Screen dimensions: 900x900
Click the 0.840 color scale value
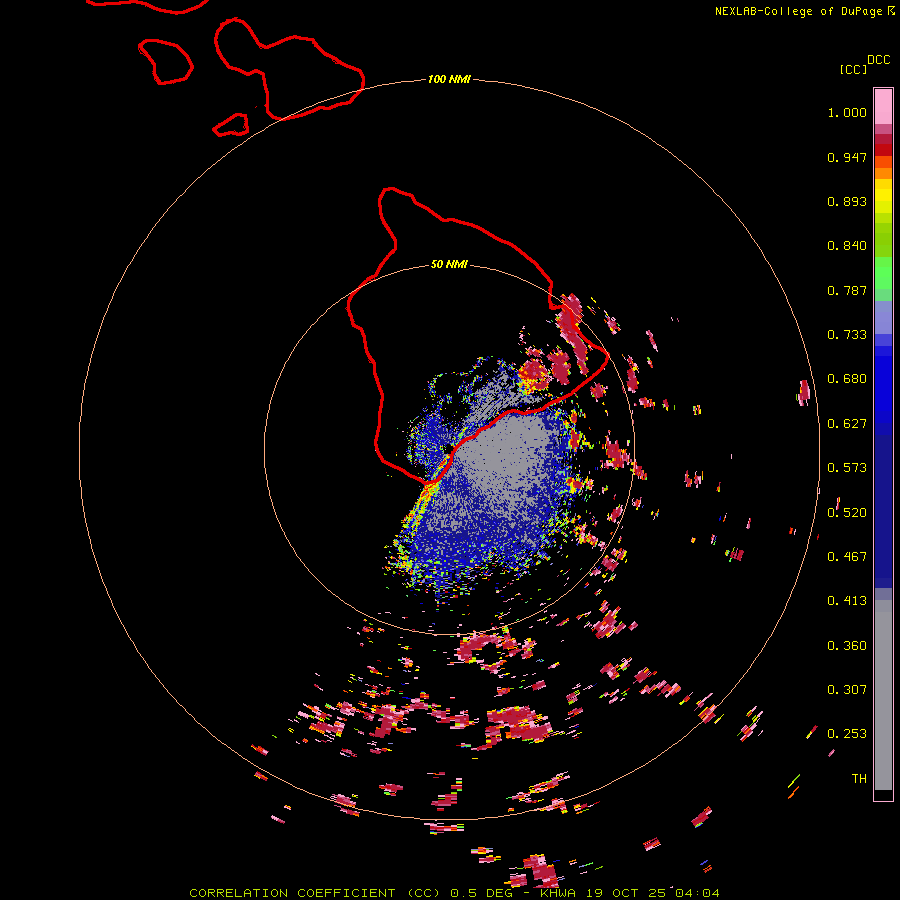847,246
